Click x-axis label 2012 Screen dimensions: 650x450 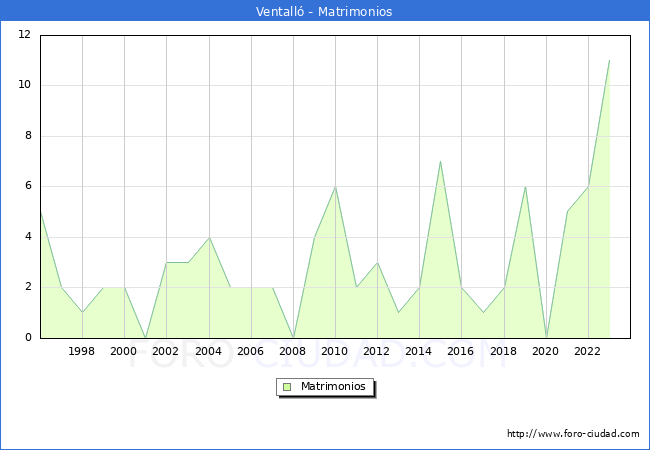(x=376, y=351)
